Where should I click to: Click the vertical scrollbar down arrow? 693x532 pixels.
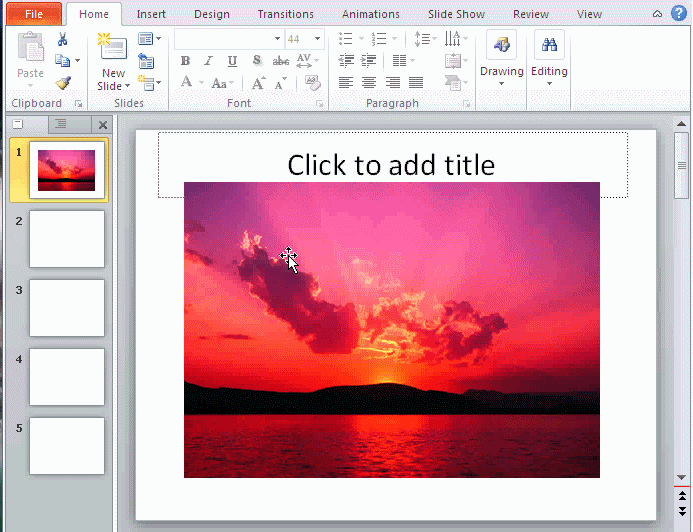682,477
